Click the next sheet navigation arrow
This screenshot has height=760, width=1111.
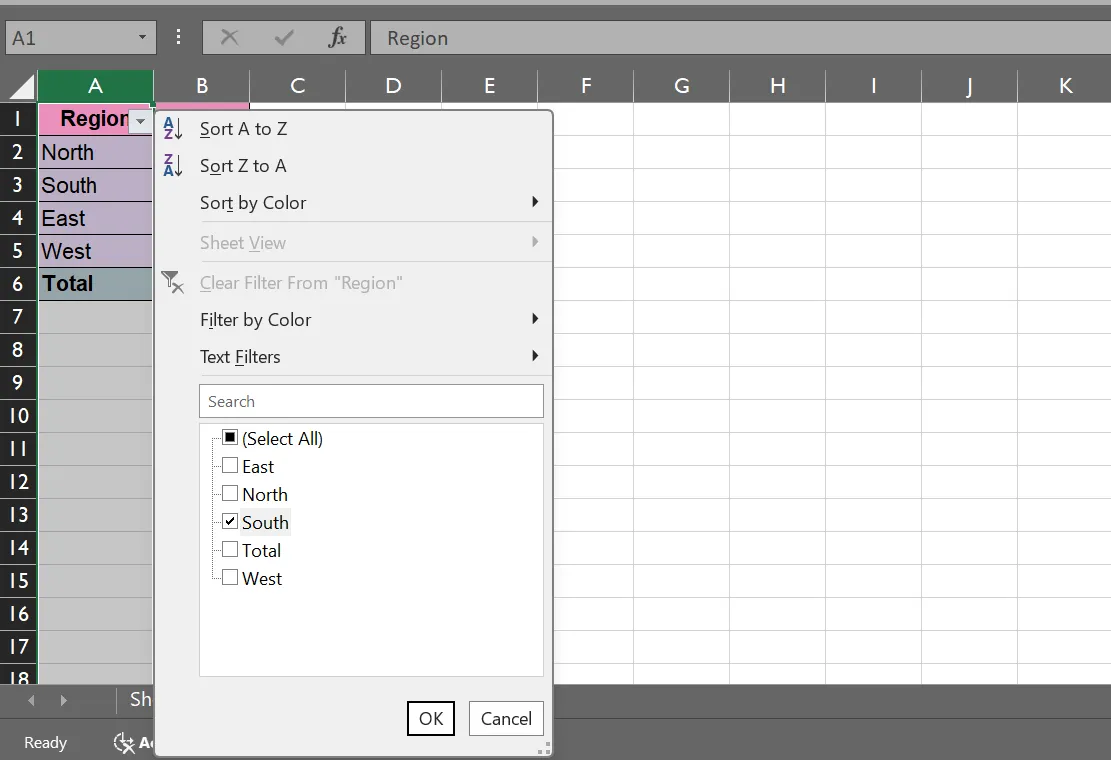coord(64,701)
